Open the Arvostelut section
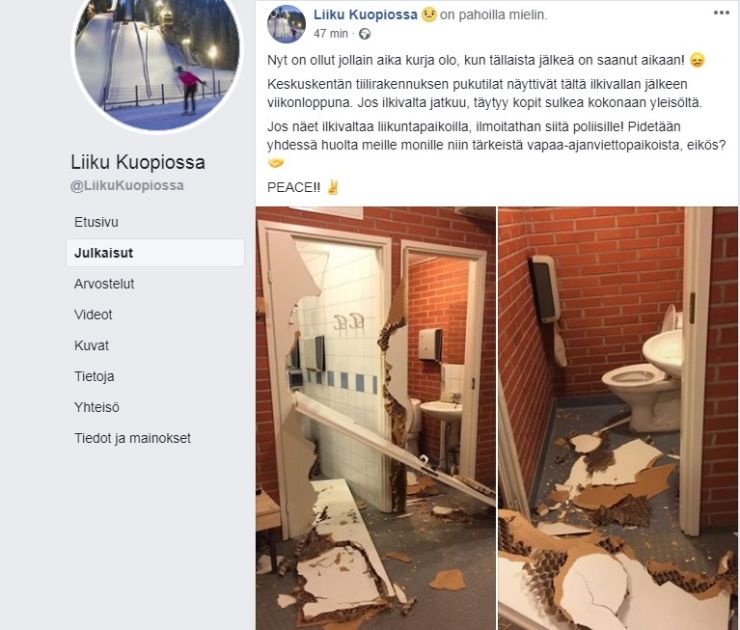Image resolution: width=740 pixels, height=630 pixels. (104, 284)
